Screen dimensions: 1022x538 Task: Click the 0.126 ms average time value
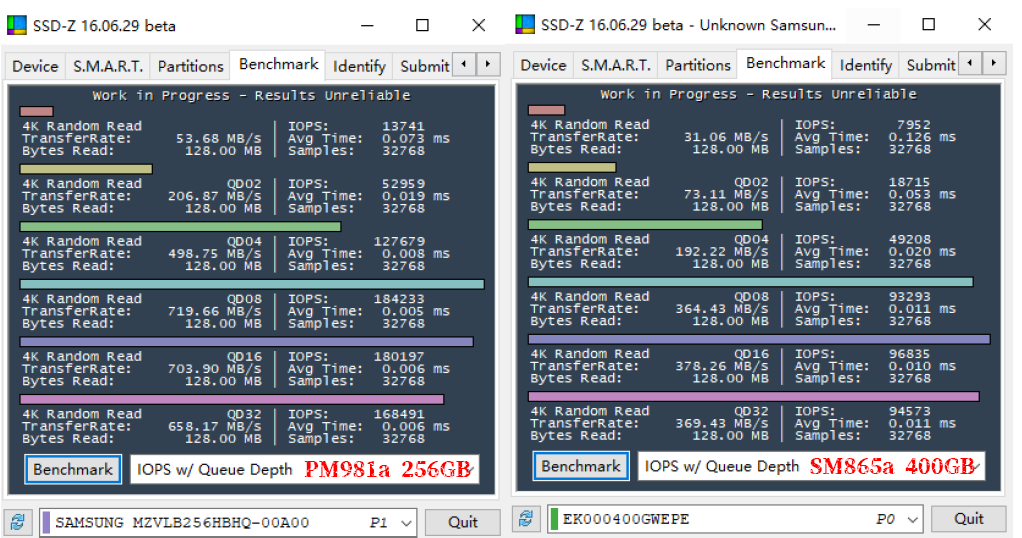pyautogui.click(x=922, y=137)
